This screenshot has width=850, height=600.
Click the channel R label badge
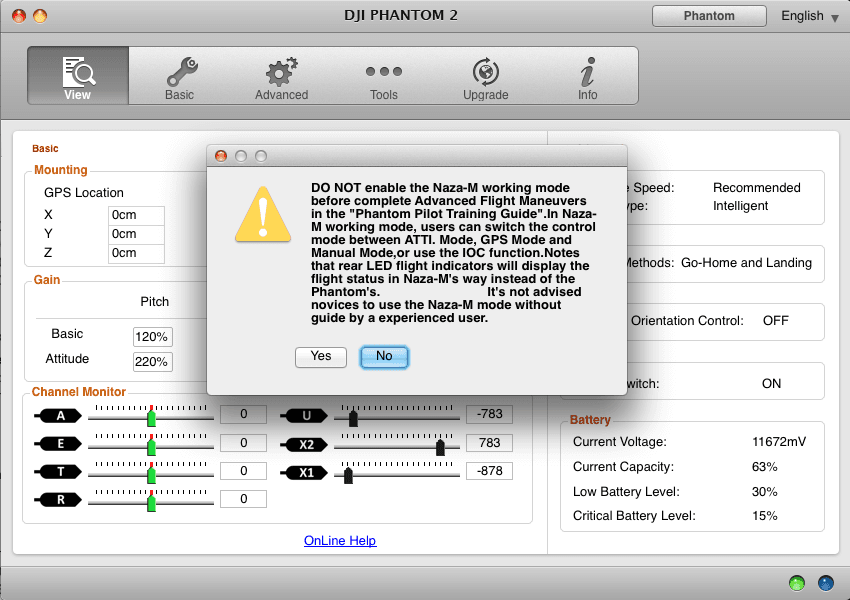point(58,500)
